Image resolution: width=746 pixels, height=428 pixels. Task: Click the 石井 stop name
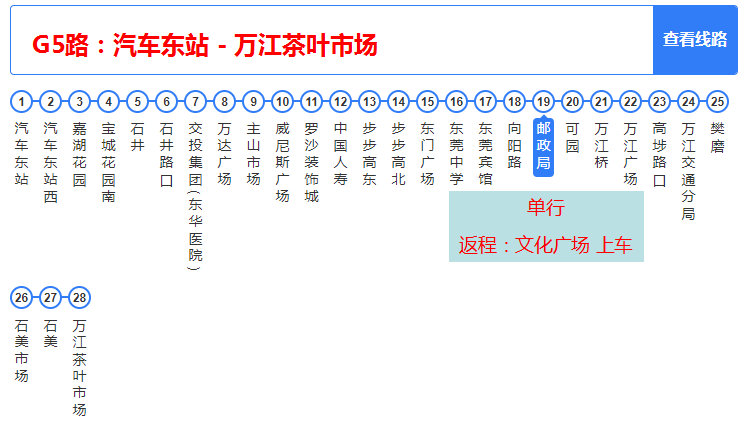coord(137,137)
